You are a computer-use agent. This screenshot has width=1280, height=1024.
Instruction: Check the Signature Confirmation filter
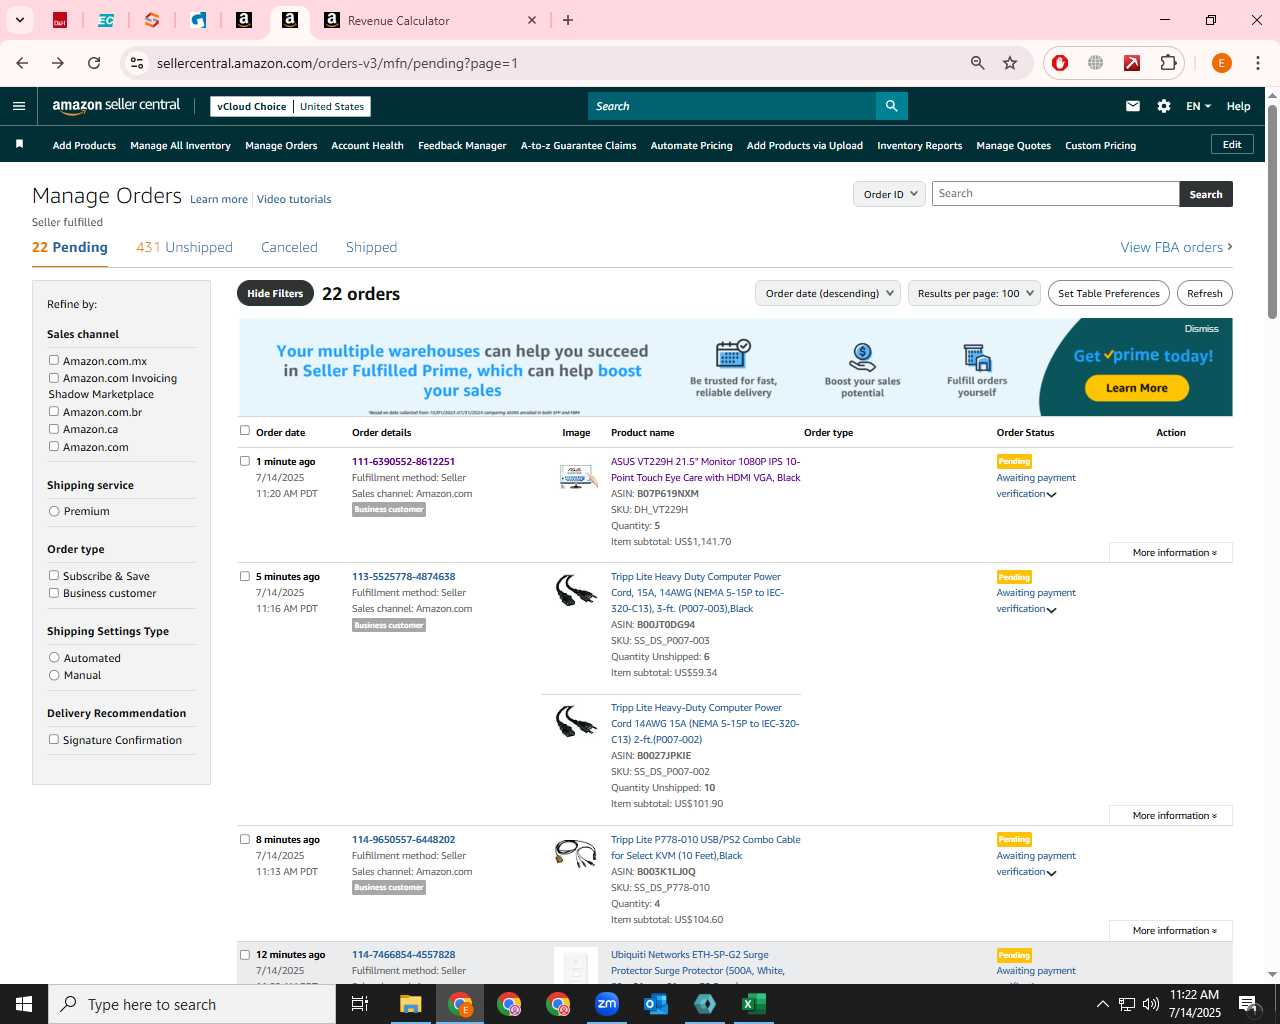pos(54,739)
